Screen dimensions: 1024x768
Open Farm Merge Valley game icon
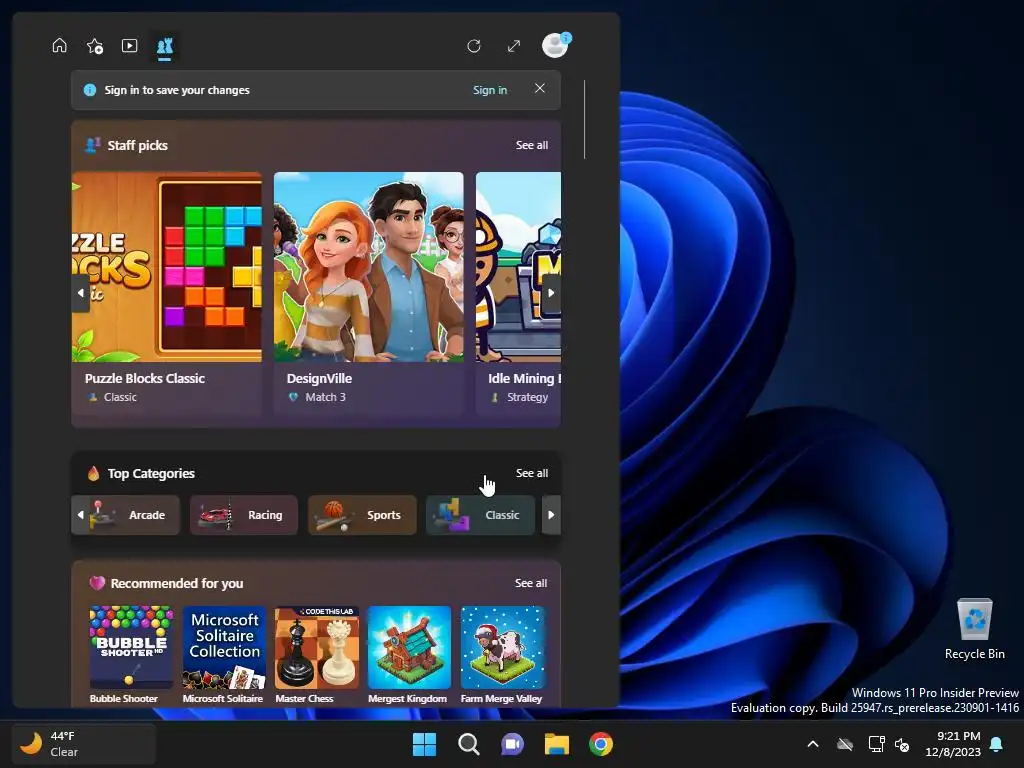click(502, 647)
